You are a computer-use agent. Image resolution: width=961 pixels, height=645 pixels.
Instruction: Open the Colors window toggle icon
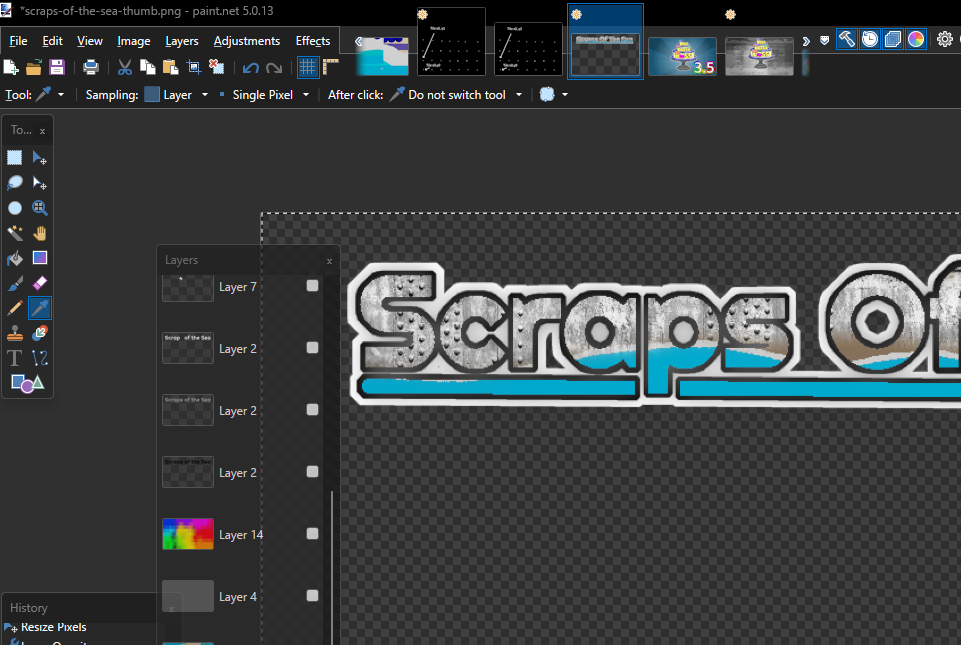(916, 39)
